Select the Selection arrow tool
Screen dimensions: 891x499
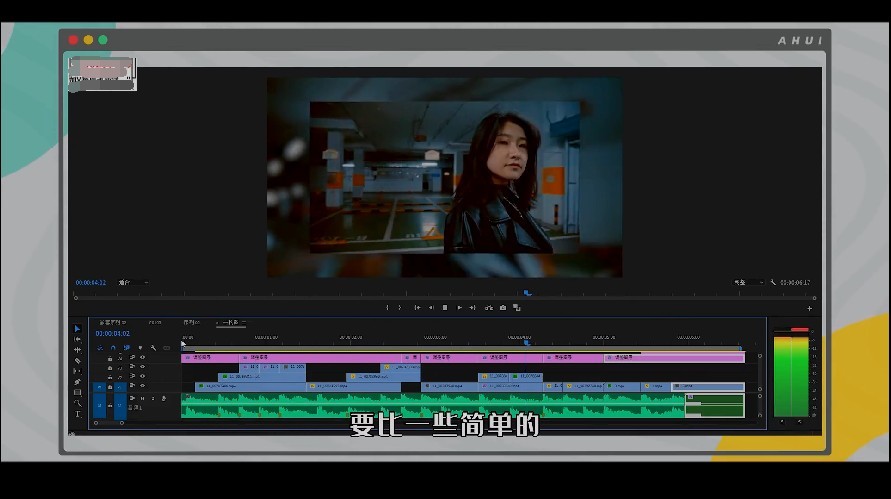[77, 328]
